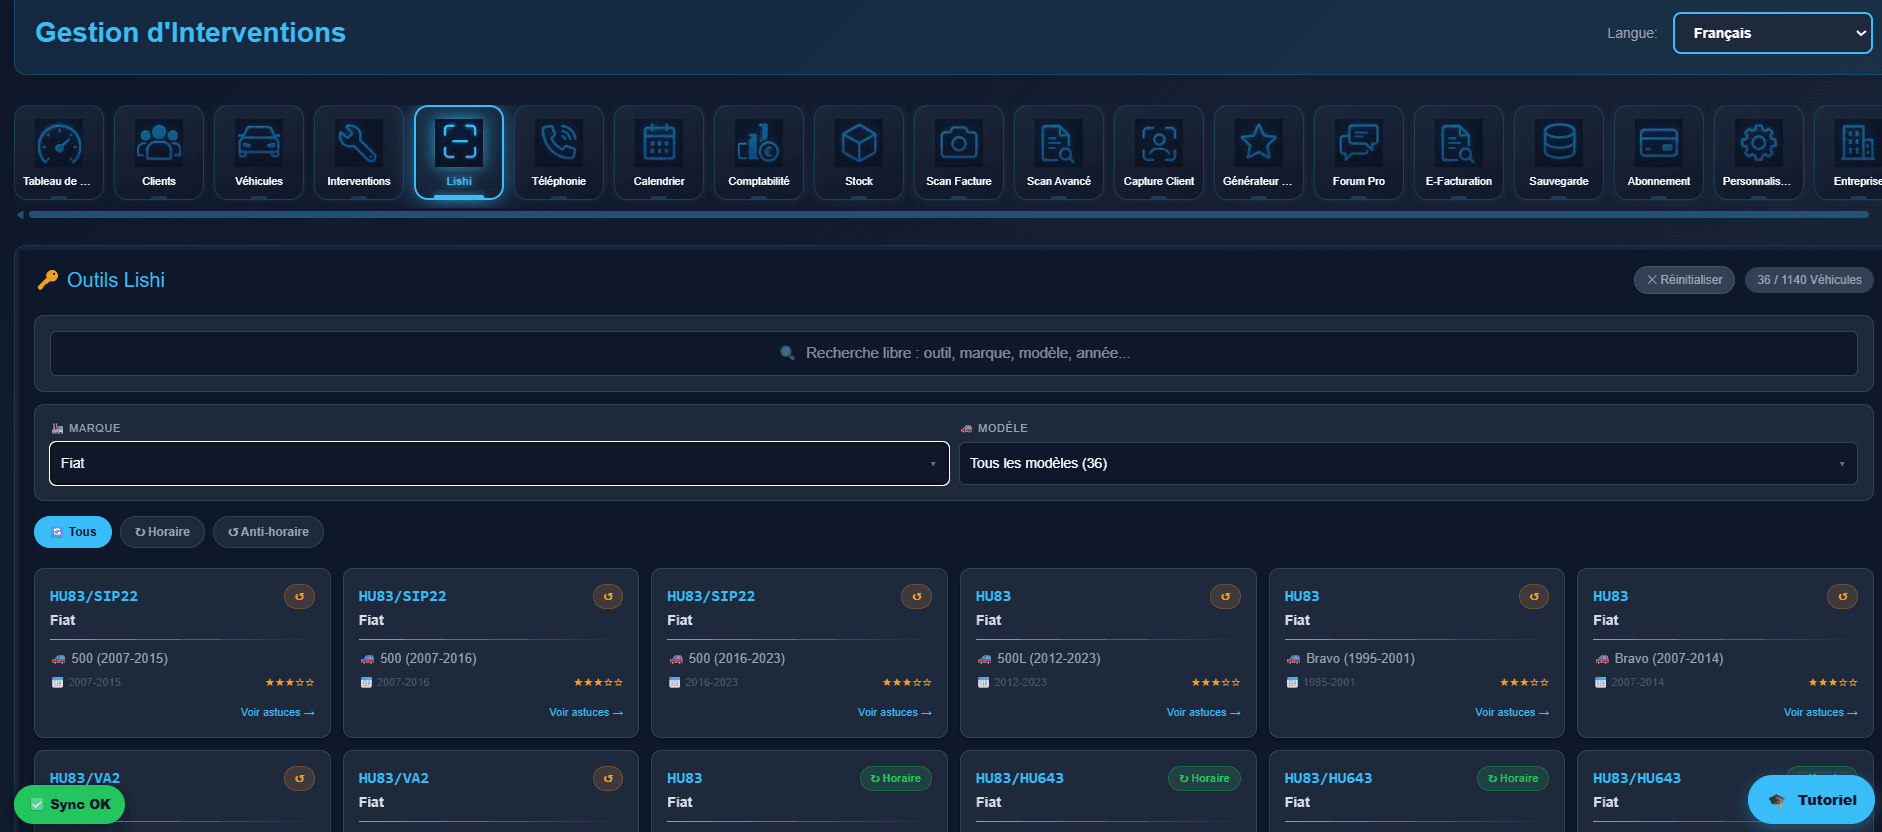Go to the Véhicules section

pyautogui.click(x=259, y=152)
